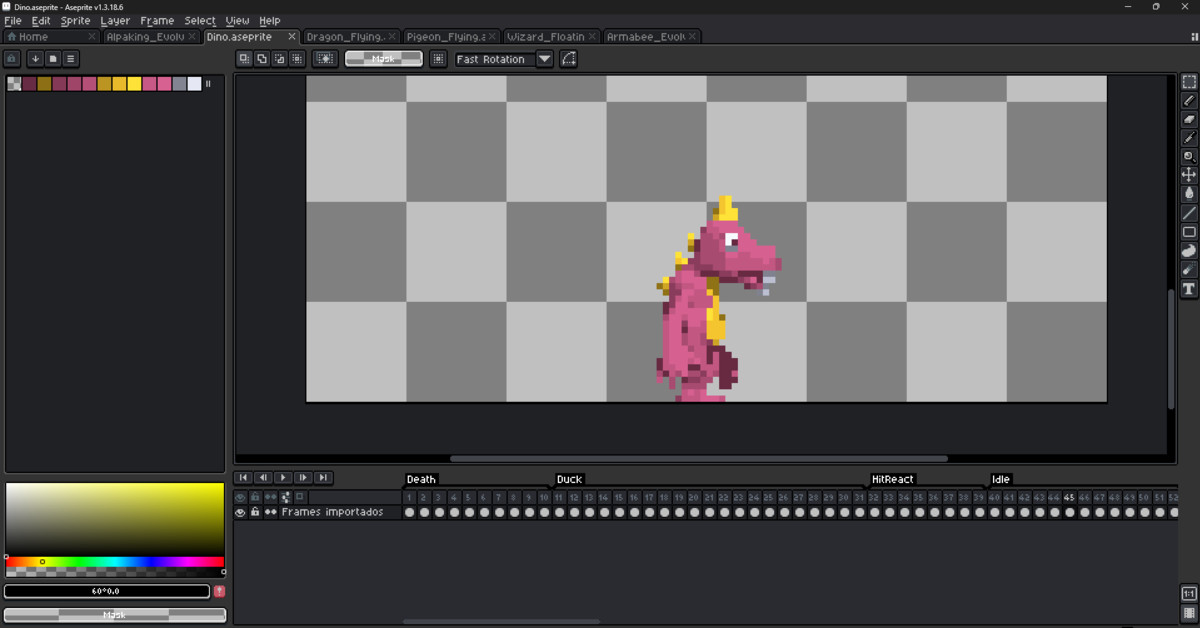1200x628 pixels.
Task: Close the Alpaking_Evolv tab
Action: click(193, 37)
